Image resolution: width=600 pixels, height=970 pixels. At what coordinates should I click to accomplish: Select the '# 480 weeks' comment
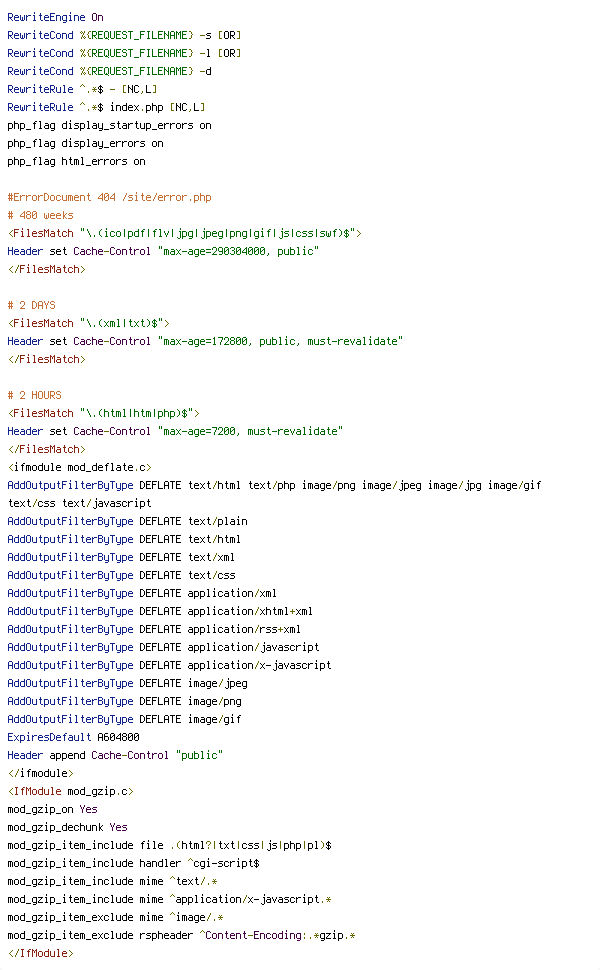click(40, 215)
